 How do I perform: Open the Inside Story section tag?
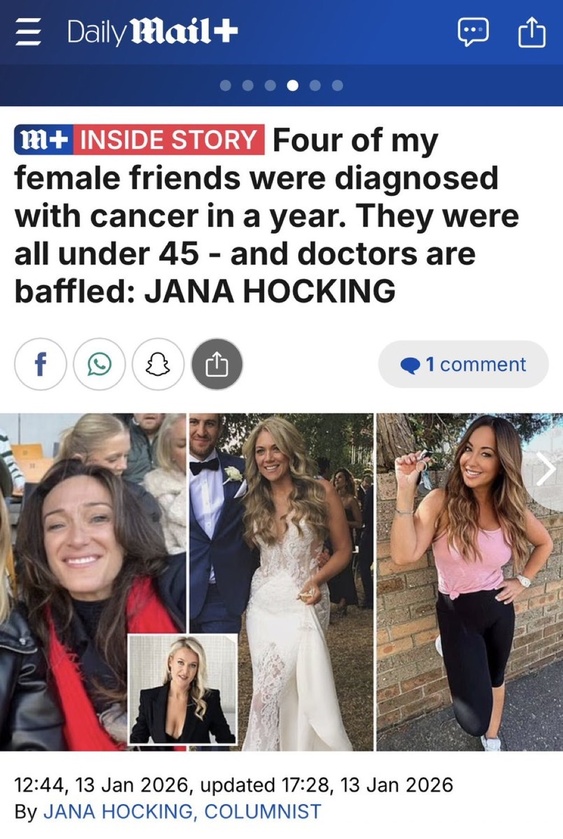click(169, 140)
